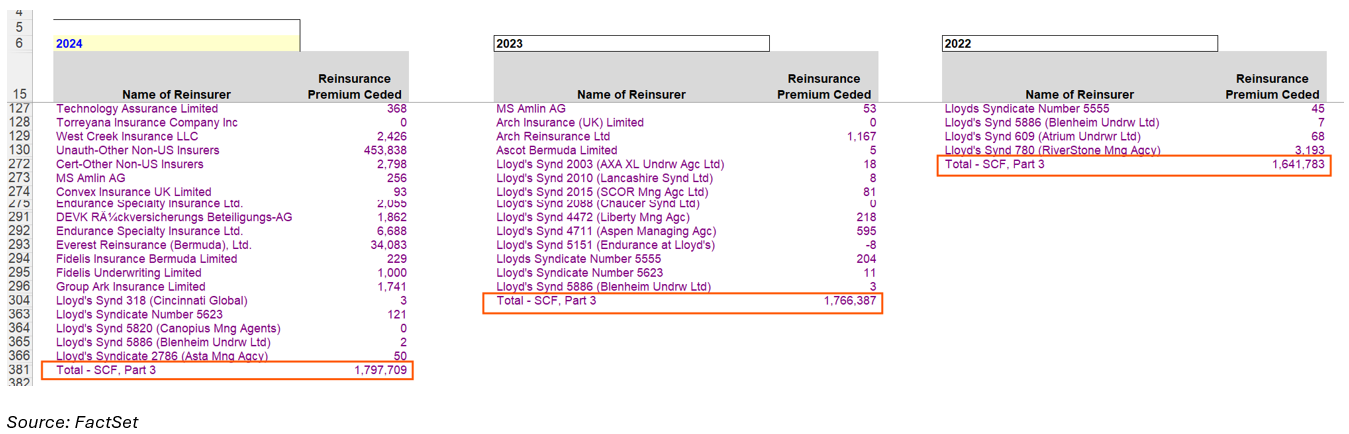This screenshot has height=434, width=1349.
Task: Select the 2,426 premium value
Action: pyautogui.click(x=391, y=136)
